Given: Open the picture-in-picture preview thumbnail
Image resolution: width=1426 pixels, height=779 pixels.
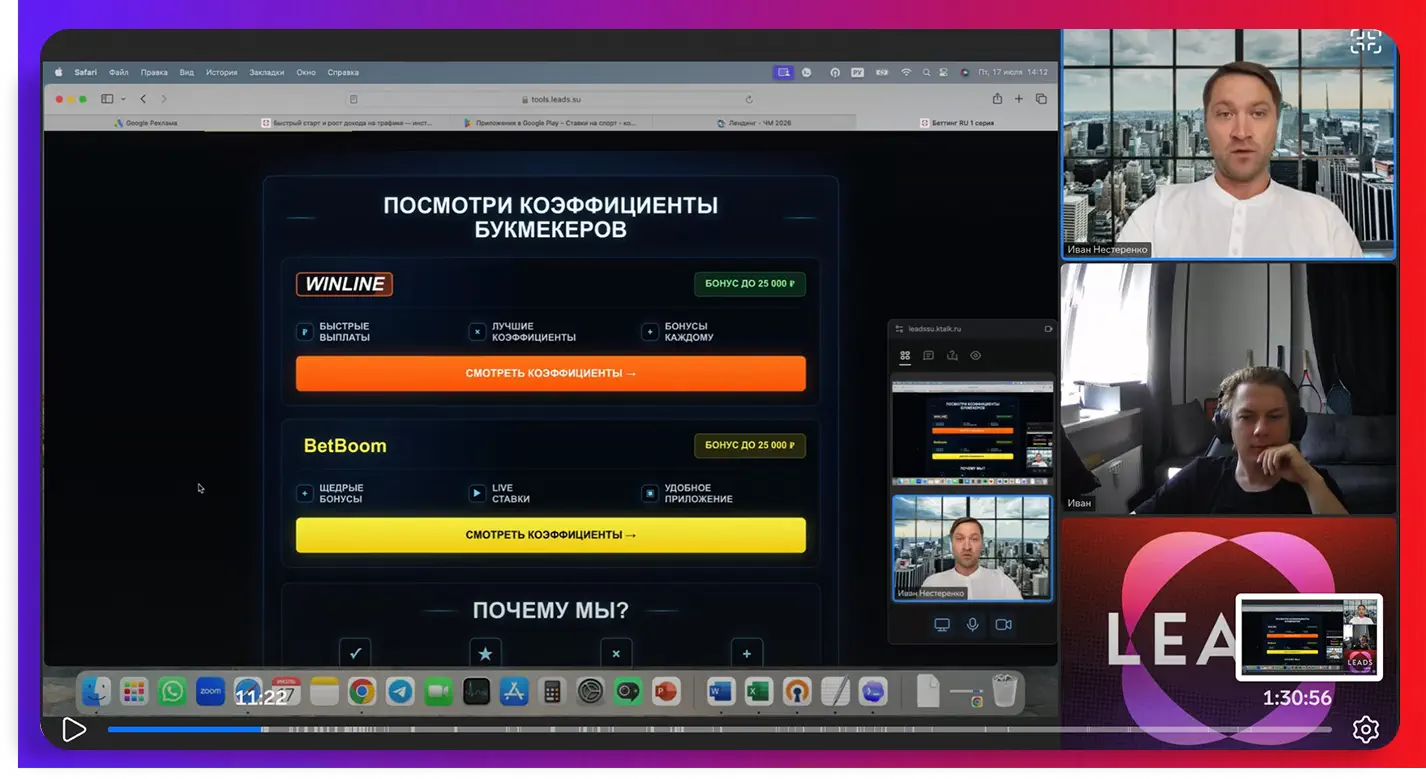Looking at the screenshot, I should (1309, 637).
